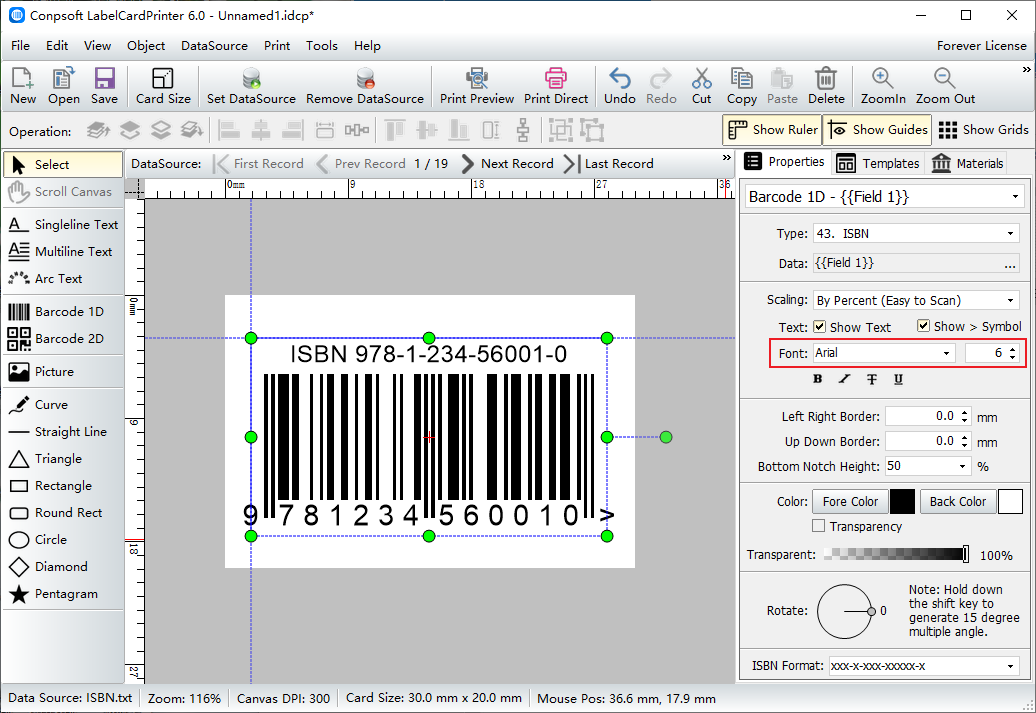Click the black fore color swatch
Image resolution: width=1036 pixels, height=713 pixels.
[x=902, y=502]
